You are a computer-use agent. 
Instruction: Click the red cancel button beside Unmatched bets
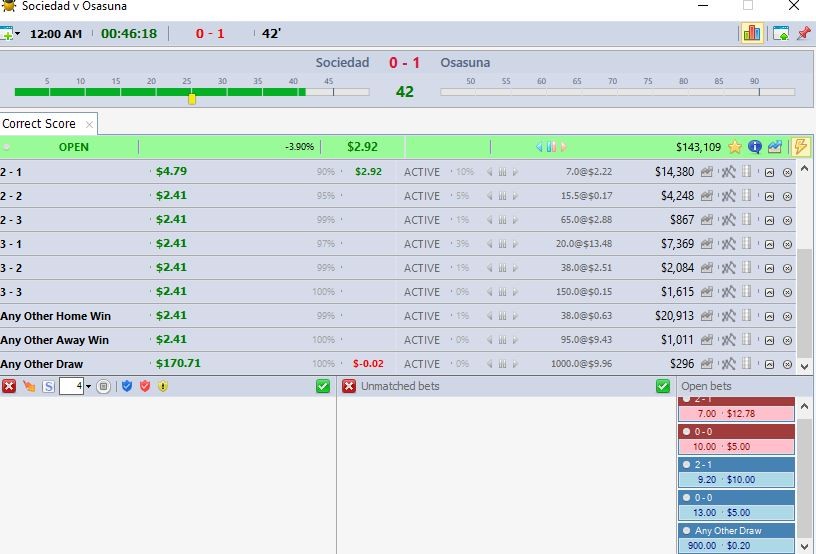[x=349, y=386]
